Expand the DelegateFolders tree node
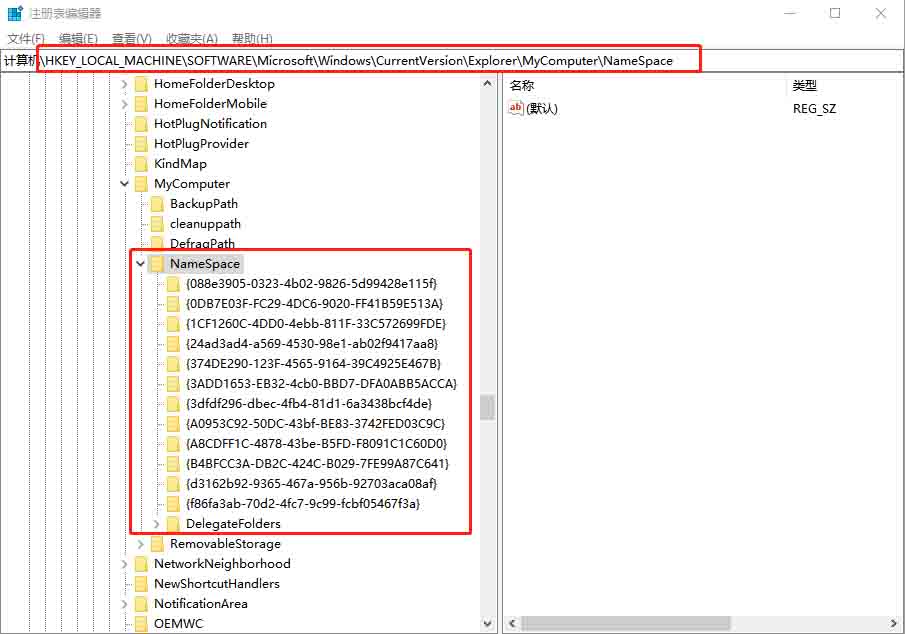The height and width of the screenshot is (634, 905). pos(157,524)
